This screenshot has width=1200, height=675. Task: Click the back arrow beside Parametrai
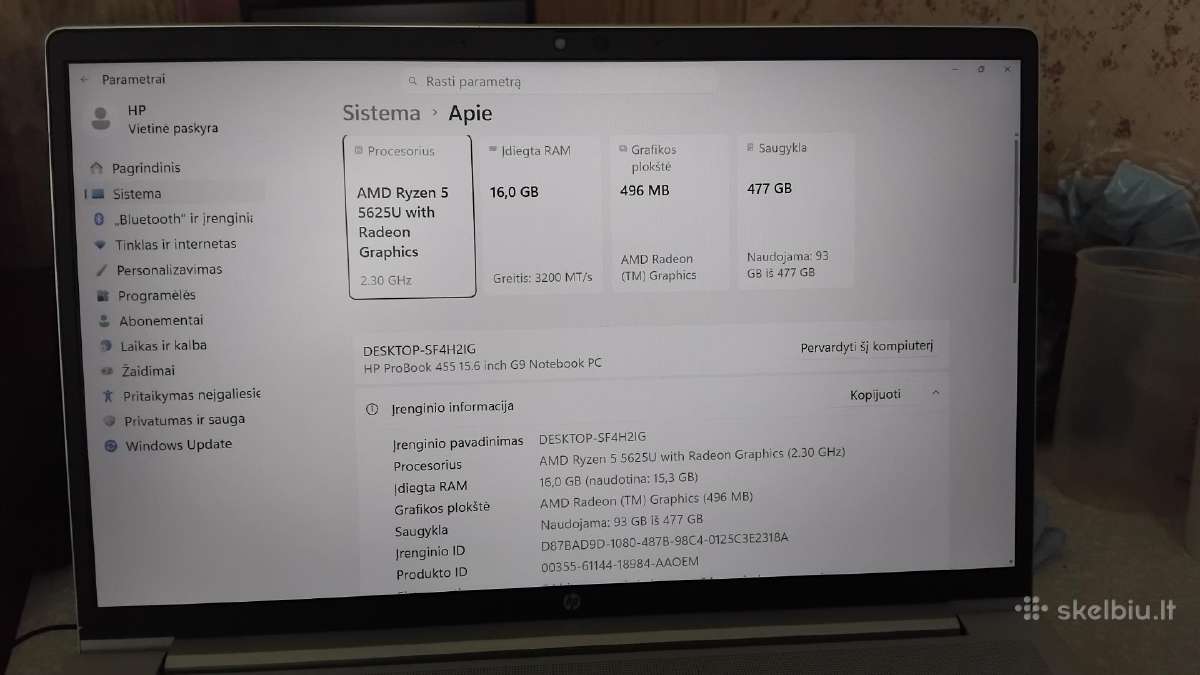85,79
